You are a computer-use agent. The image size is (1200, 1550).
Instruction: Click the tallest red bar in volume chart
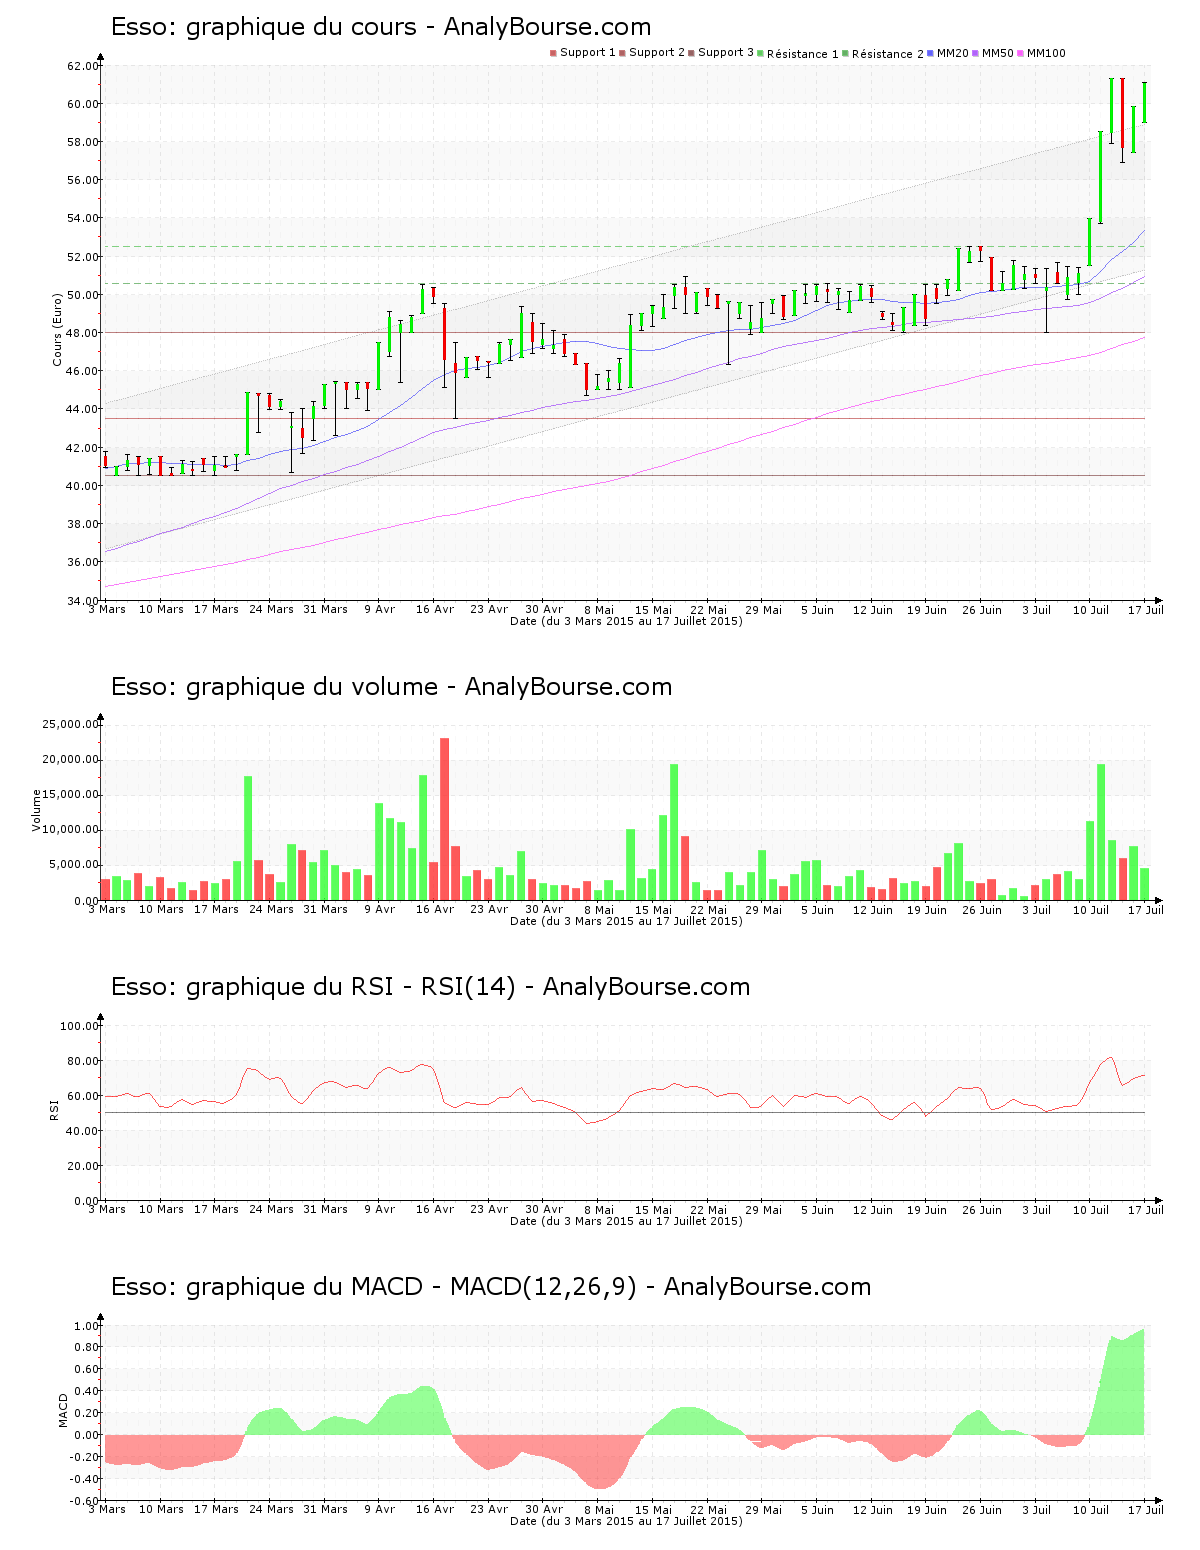[x=445, y=819]
